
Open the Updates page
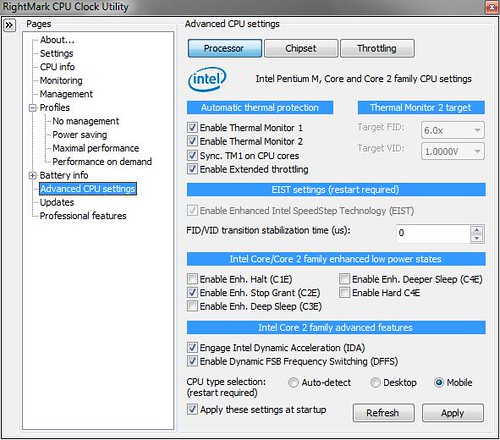tap(57, 202)
